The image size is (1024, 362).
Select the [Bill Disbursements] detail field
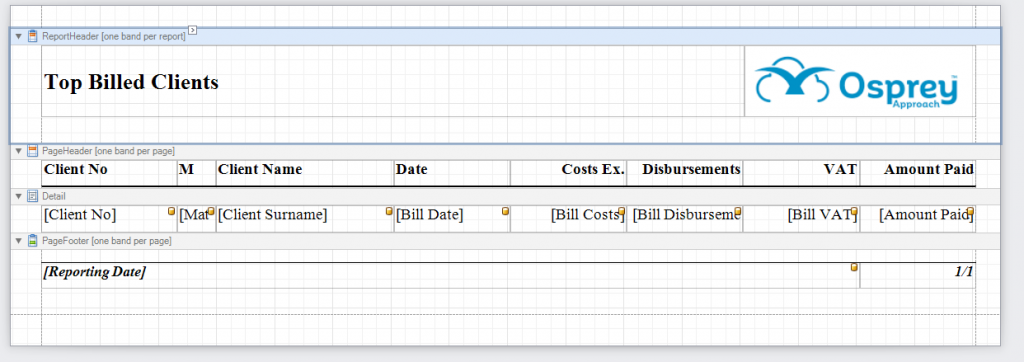click(684, 218)
